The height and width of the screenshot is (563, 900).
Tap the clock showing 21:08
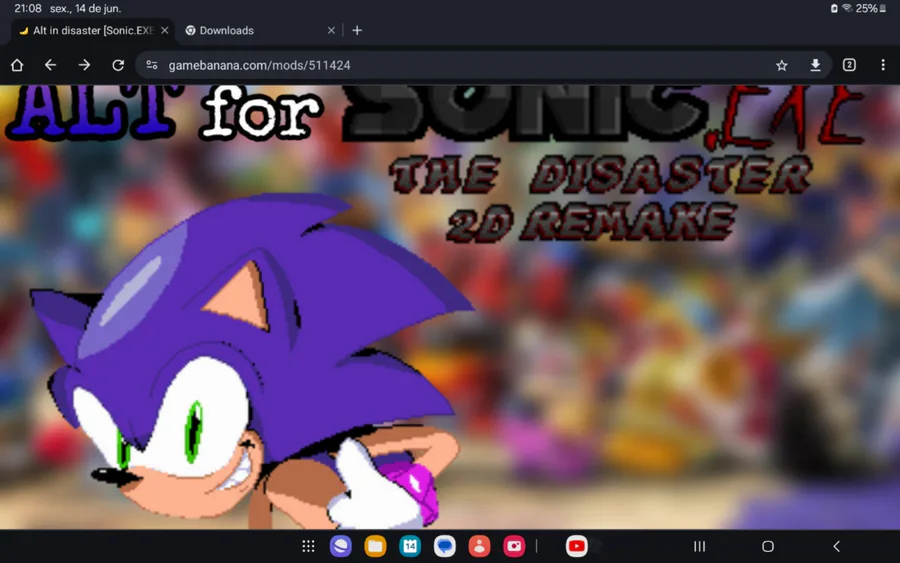tap(28, 9)
